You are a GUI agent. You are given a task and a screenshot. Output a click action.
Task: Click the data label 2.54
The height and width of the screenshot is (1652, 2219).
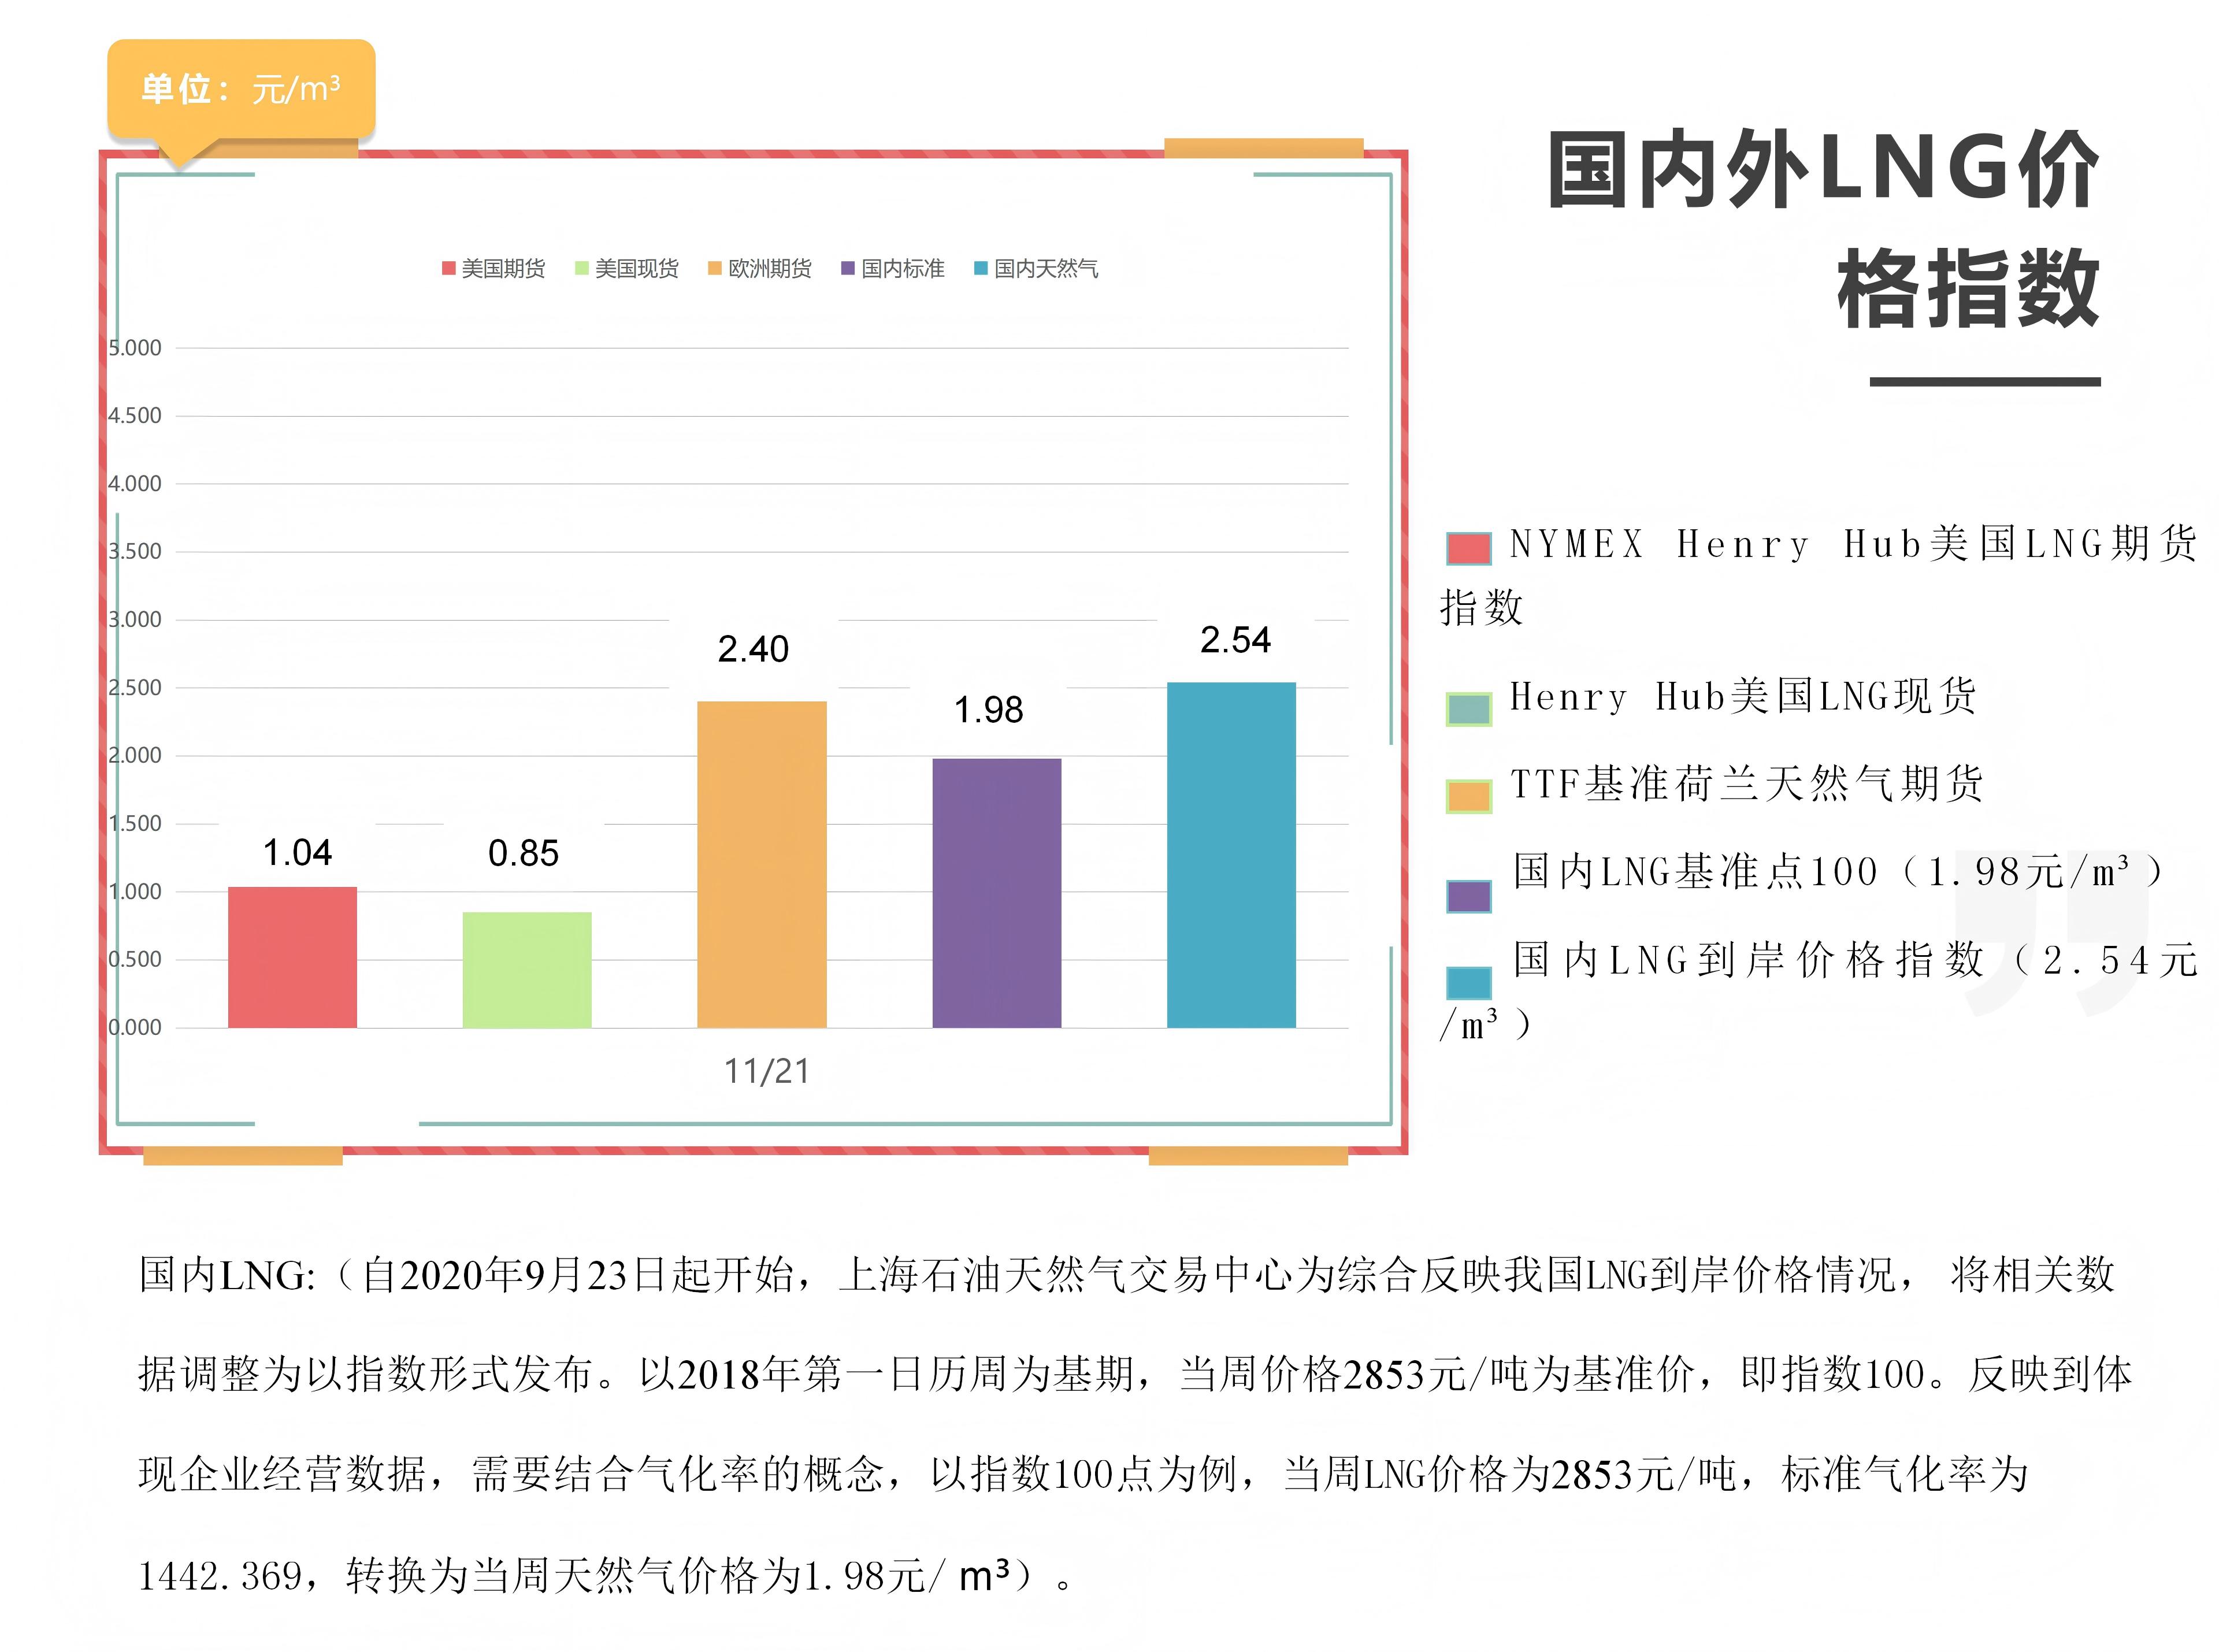tap(1236, 640)
